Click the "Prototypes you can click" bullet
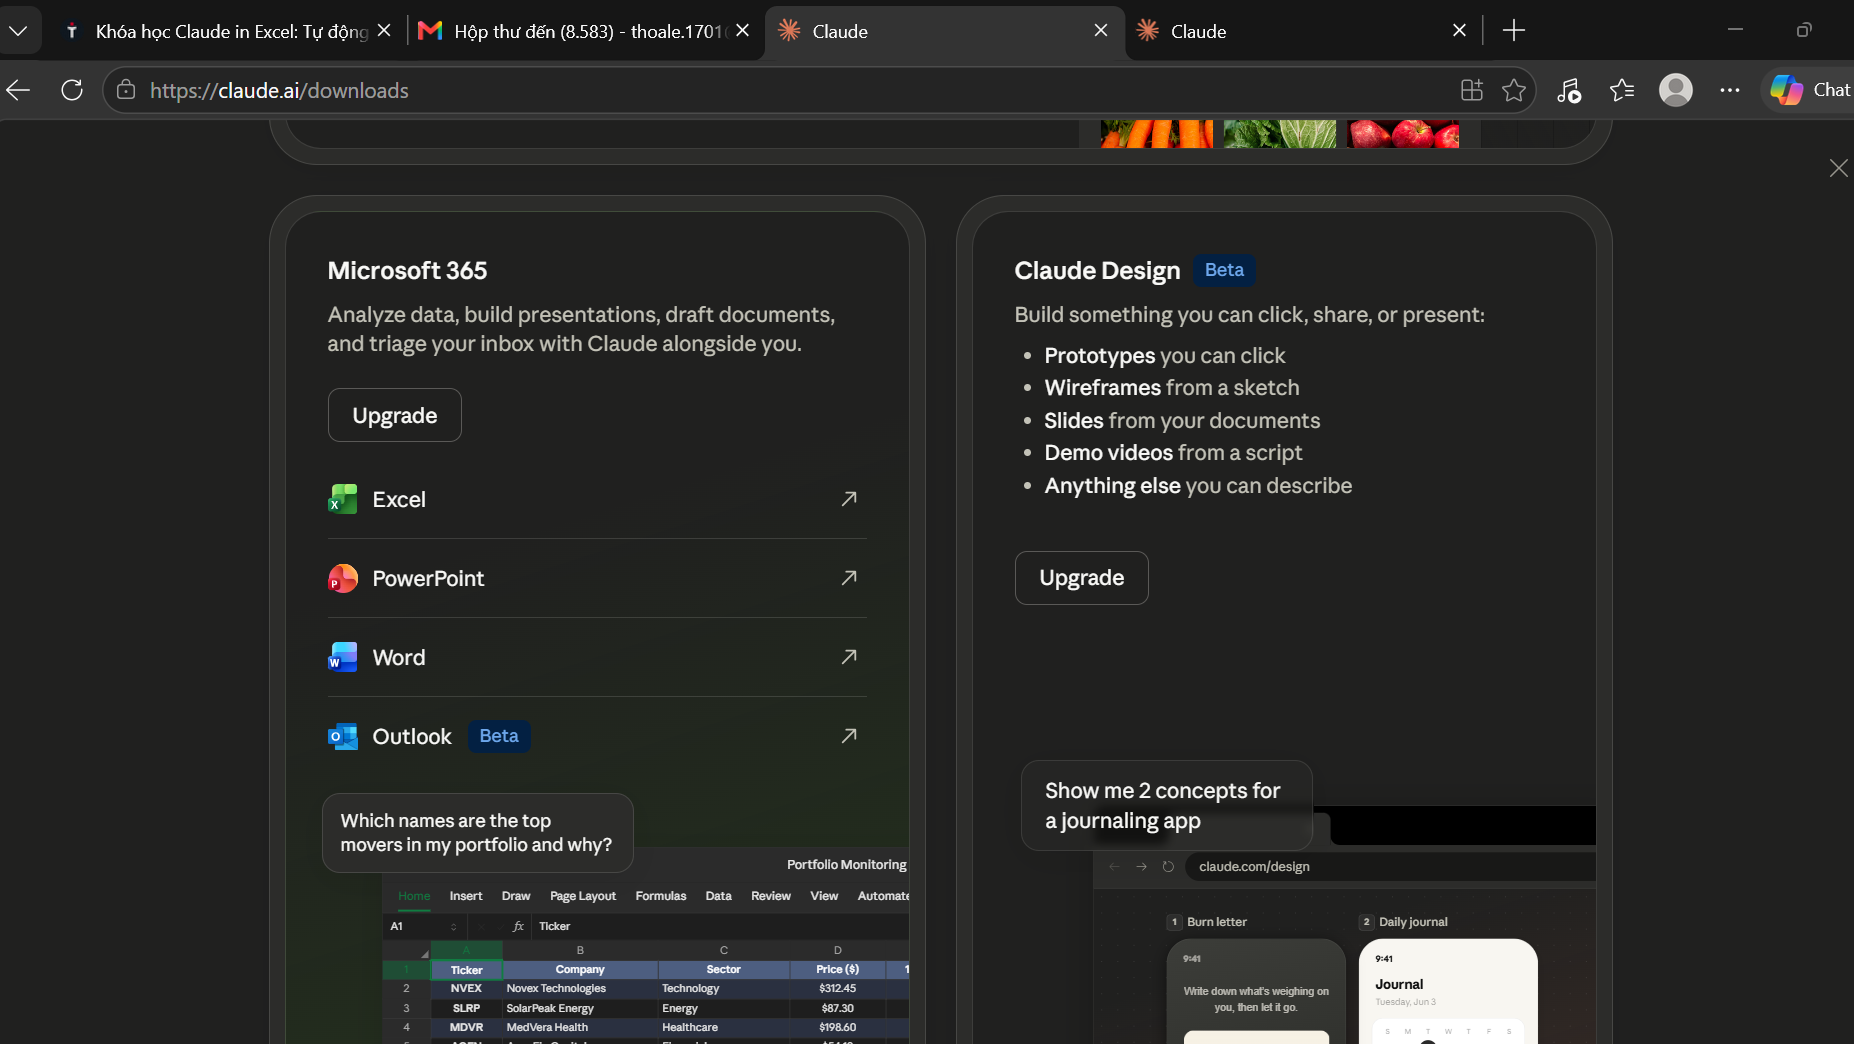This screenshot has height=1044, width=1854. (1165, 355)
